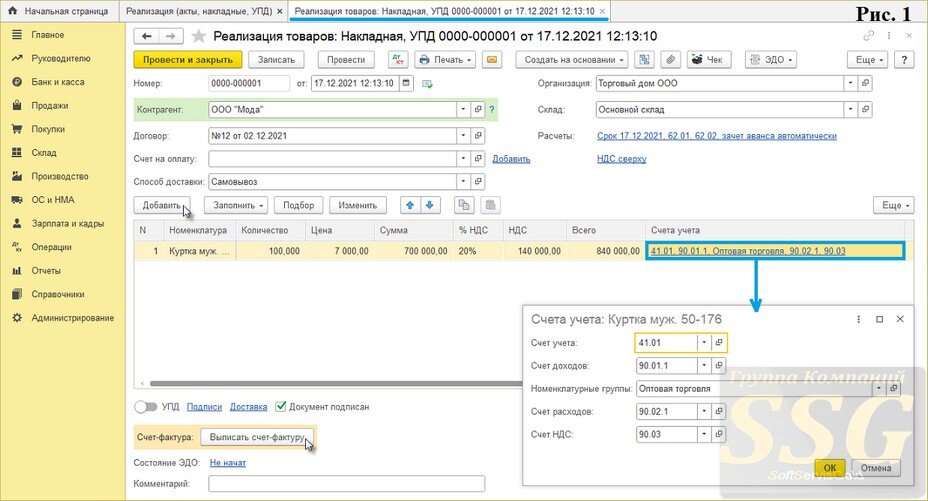Open Банк и касса sidebar section
The image size is (928, 501).
57,82
